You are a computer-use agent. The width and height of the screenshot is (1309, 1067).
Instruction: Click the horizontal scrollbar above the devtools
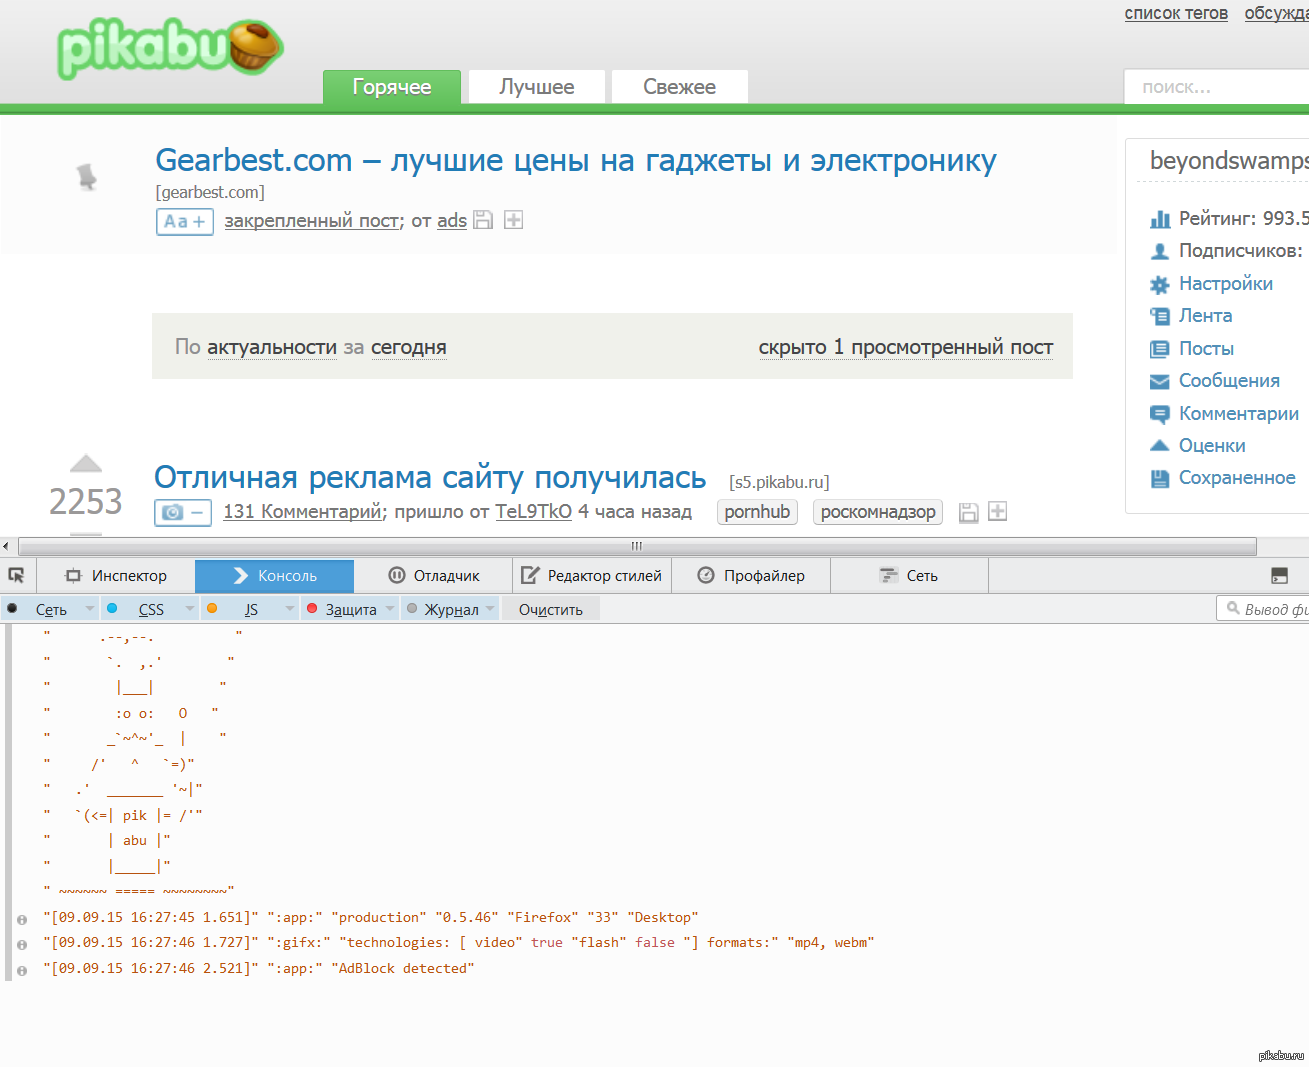[x=636, y=546]
